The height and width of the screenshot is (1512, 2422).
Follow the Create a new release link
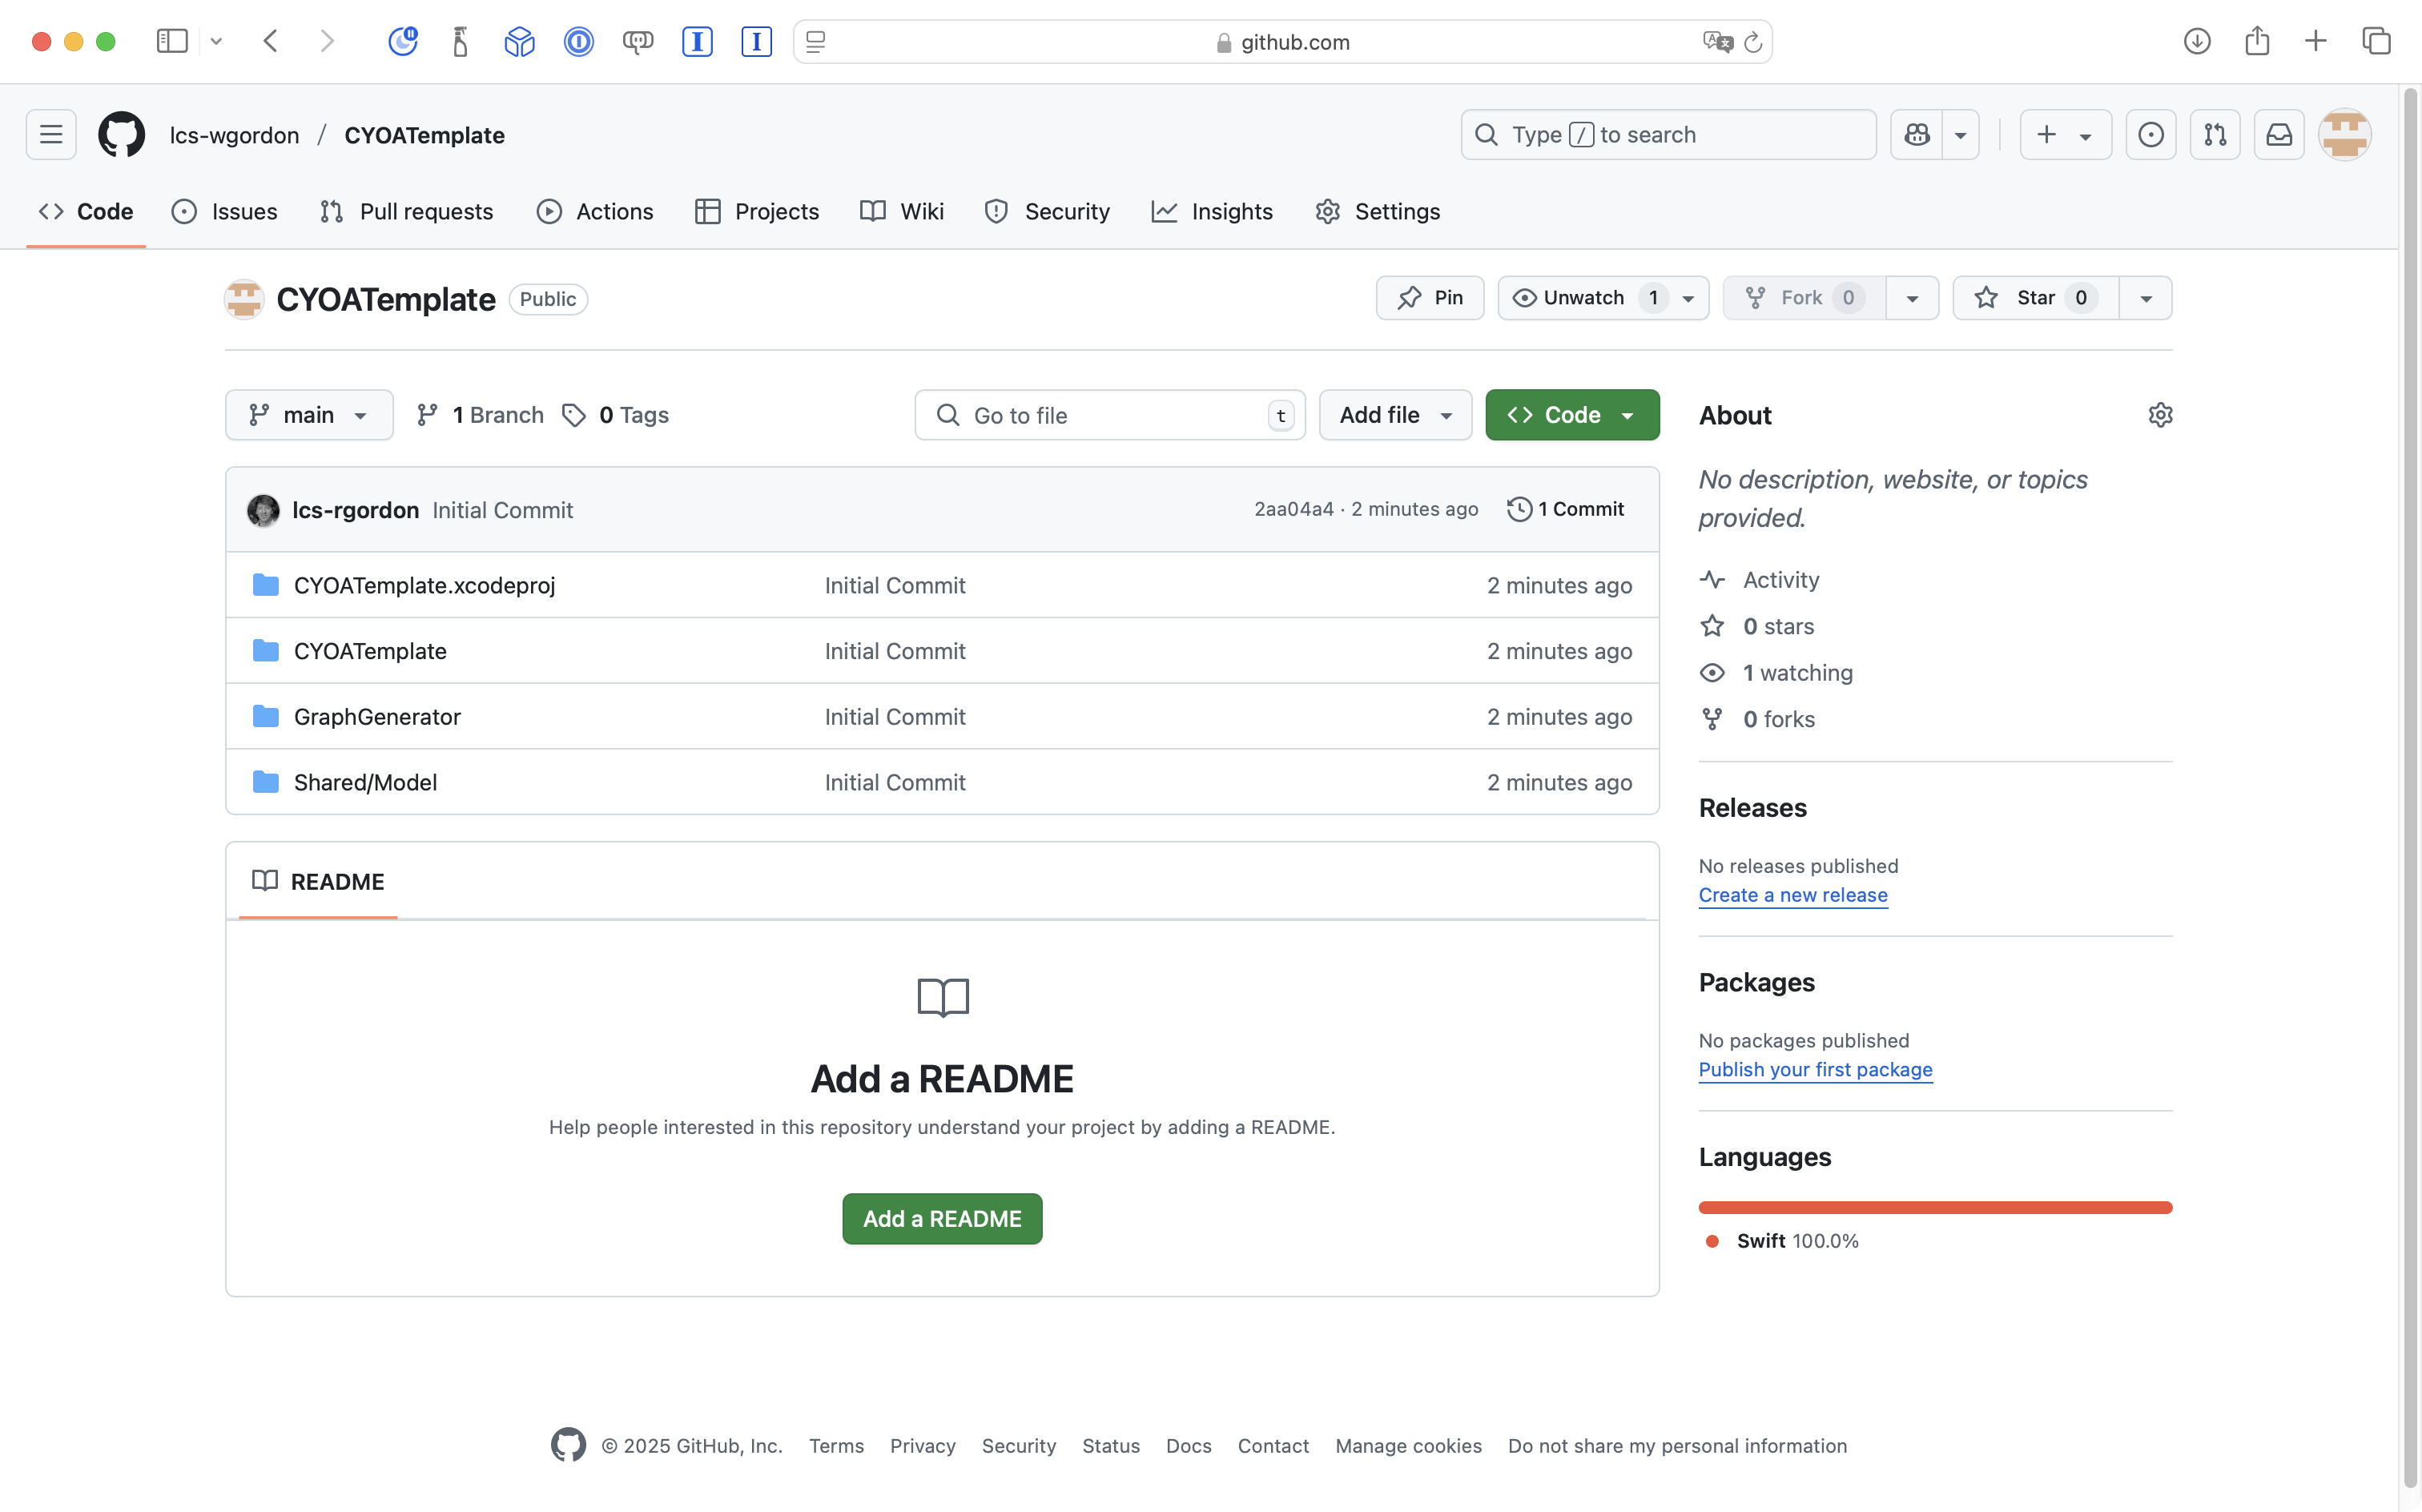pyautogui.click(x=1793, y=895)
